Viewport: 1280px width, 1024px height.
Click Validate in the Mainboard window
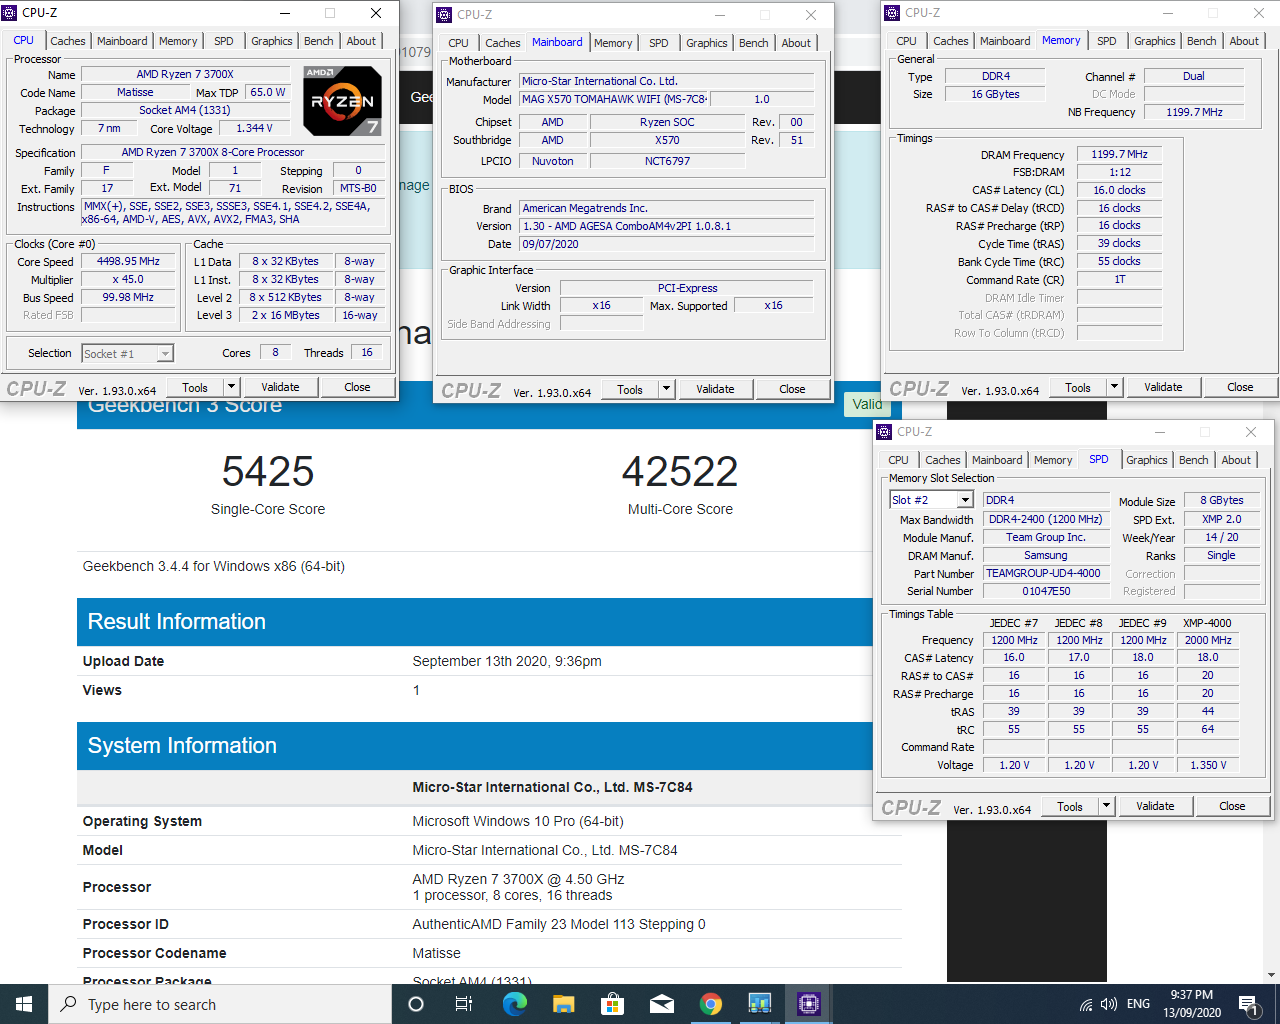[715, 389]
